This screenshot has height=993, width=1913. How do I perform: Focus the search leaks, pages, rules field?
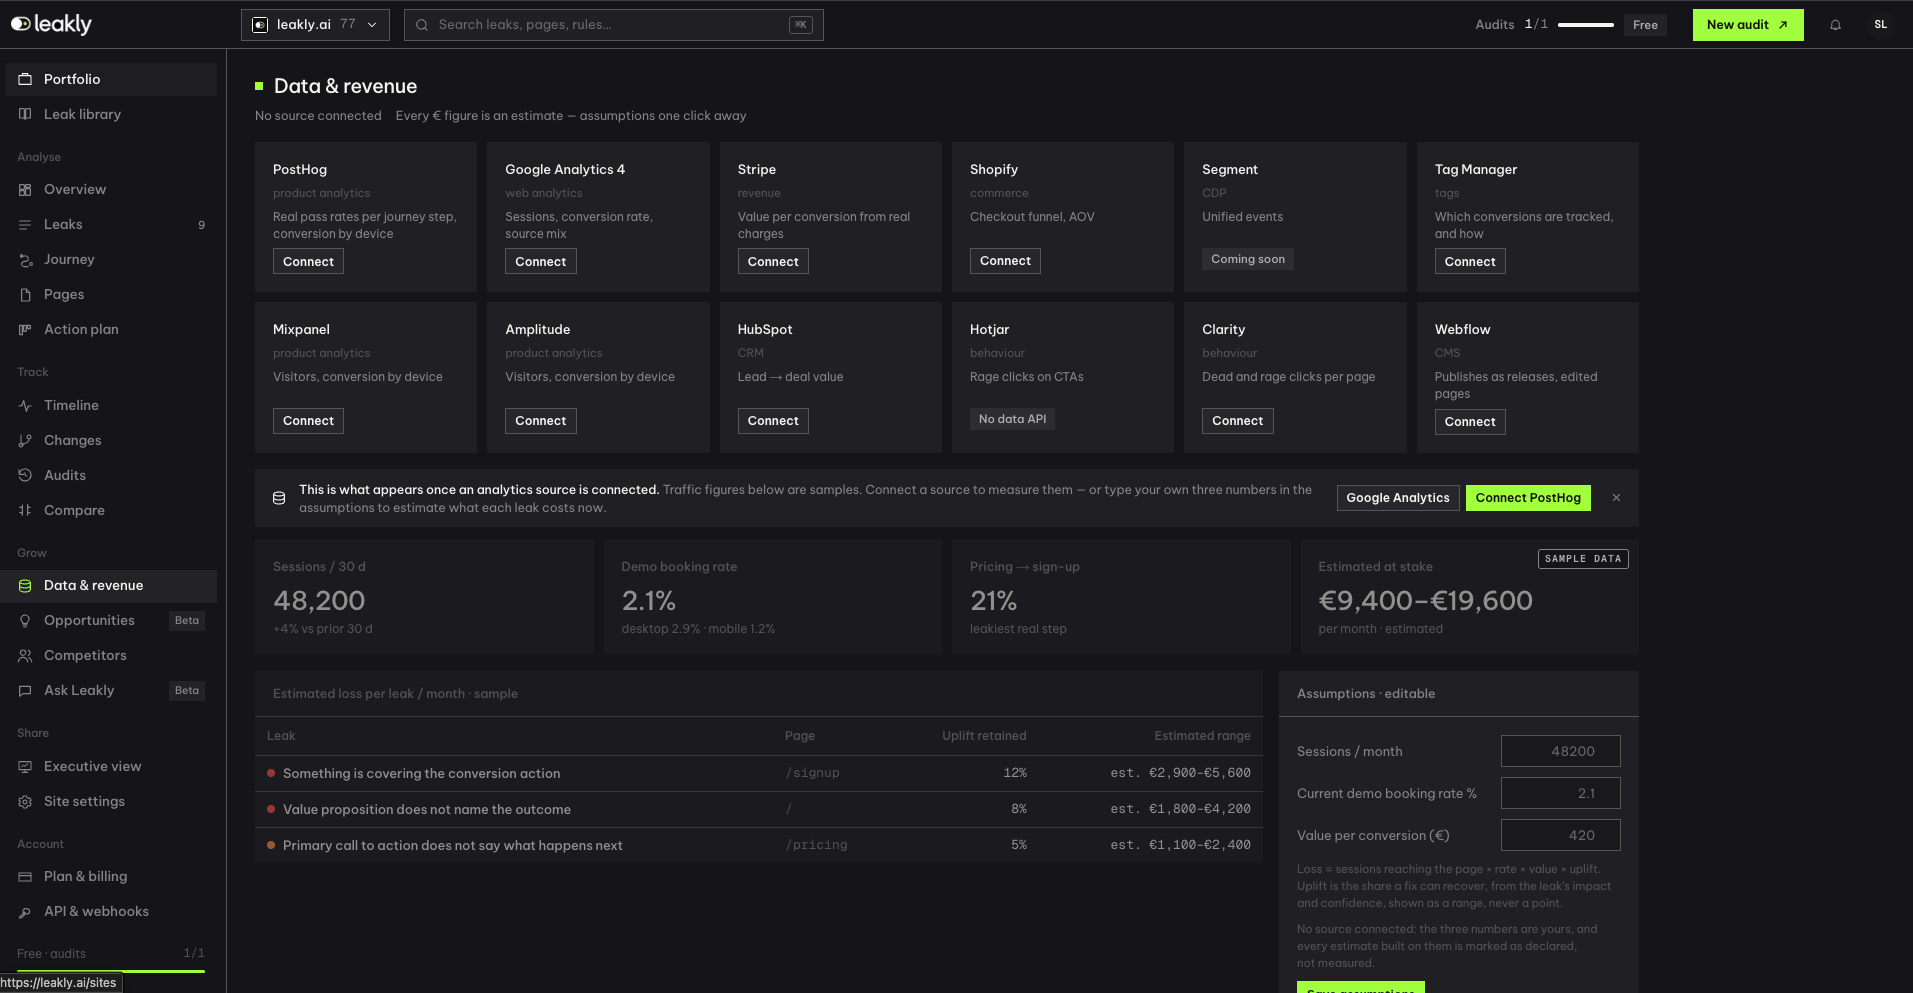click(614, 25)
